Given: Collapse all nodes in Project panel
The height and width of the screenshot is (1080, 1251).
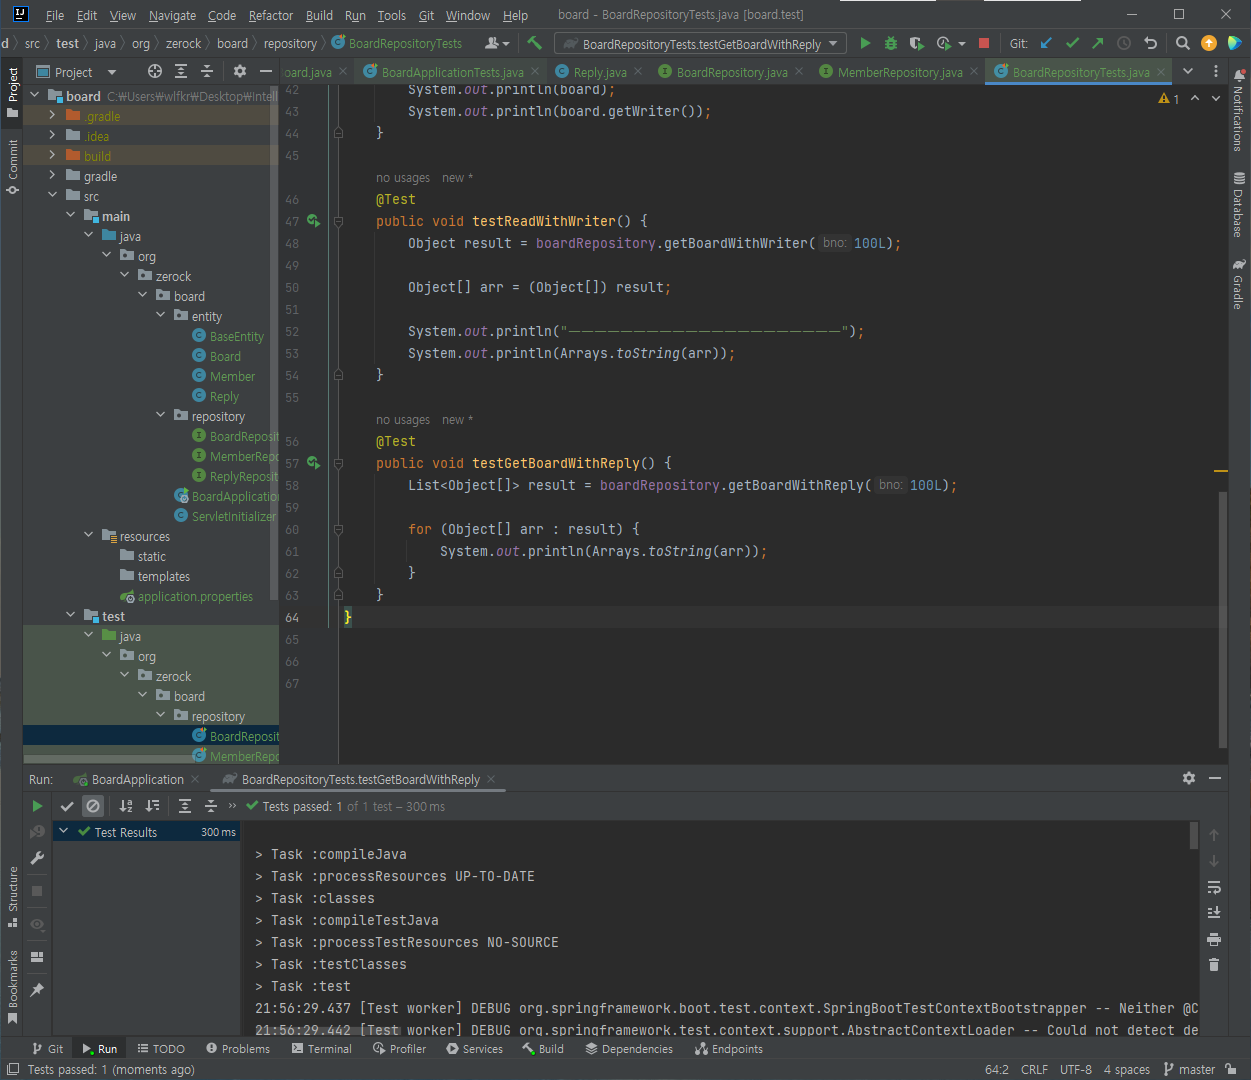Looking at the screenshot, I should point(207,71).
